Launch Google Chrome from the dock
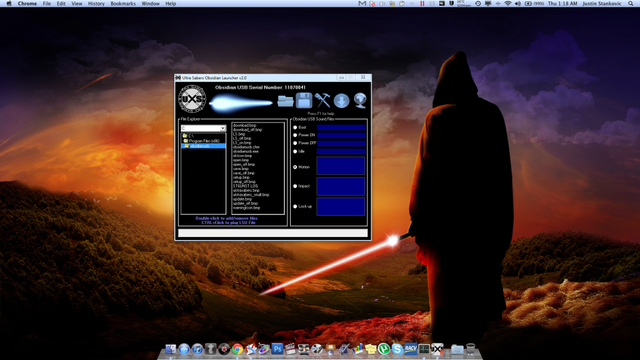Image resolution: width=640 pixels, height=360 pixels. point(237,349)
